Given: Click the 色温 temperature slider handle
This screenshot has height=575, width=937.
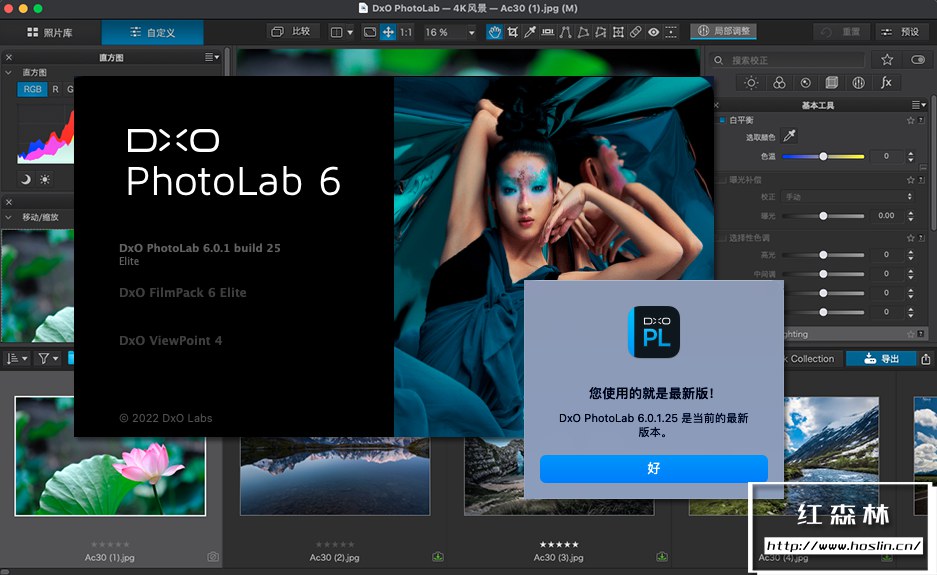Looking at the screenshot, I should tap(823, 156).
